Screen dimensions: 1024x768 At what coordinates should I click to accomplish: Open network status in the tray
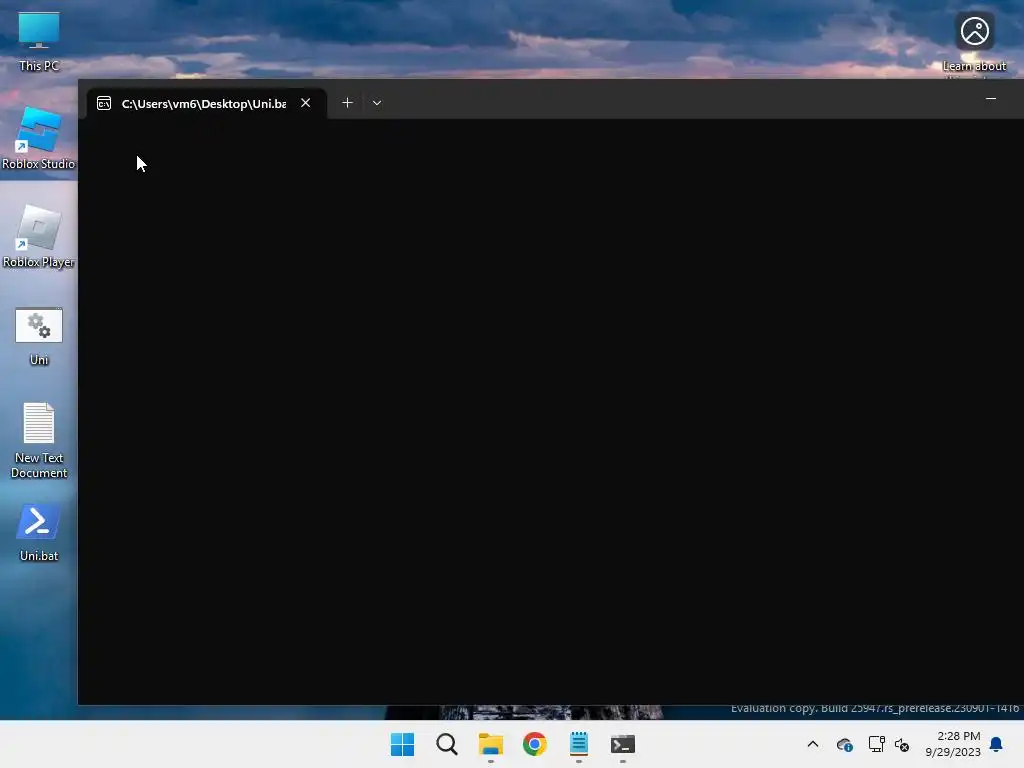click(x=876, y=744)
